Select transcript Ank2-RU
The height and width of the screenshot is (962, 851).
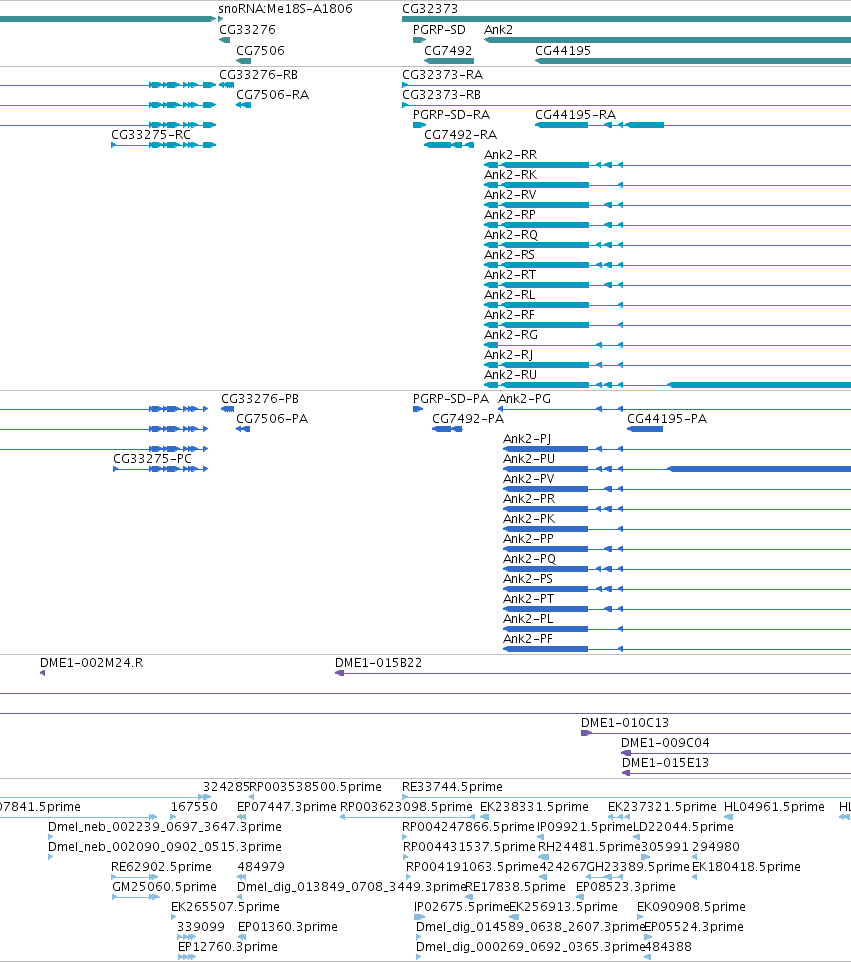pos(510,374)
